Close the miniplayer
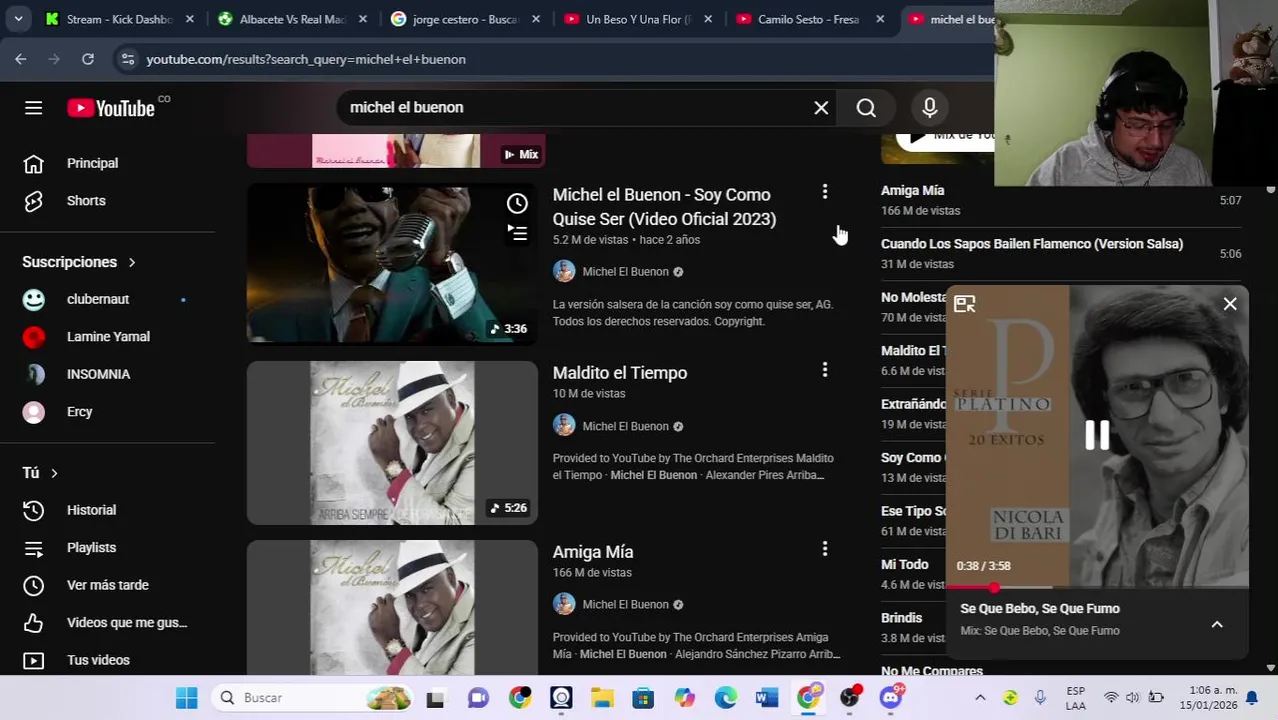This screenshot has height=720, width=1278. (x=1230, y=304)
